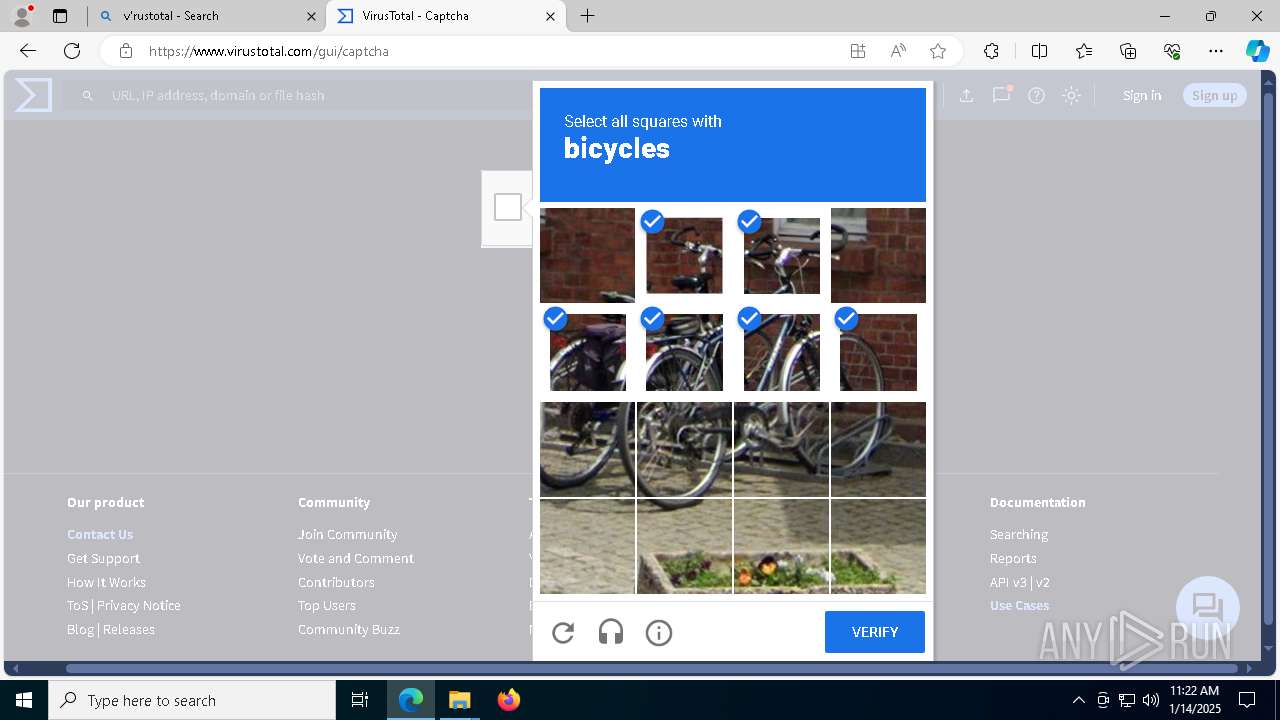Deselect second row fourth brick tile
1280x720 pixels.
pyautogui.click(x=878, y=352)
